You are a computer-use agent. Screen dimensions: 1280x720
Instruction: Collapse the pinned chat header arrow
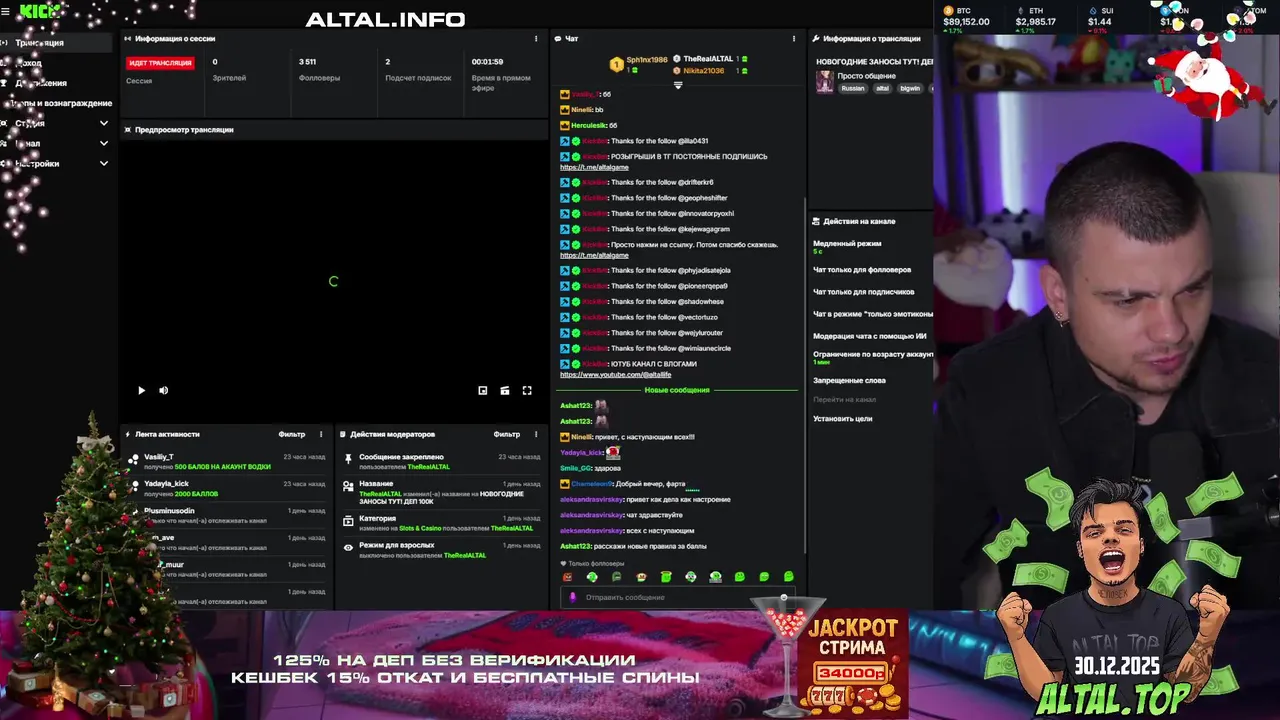point(678,85)
